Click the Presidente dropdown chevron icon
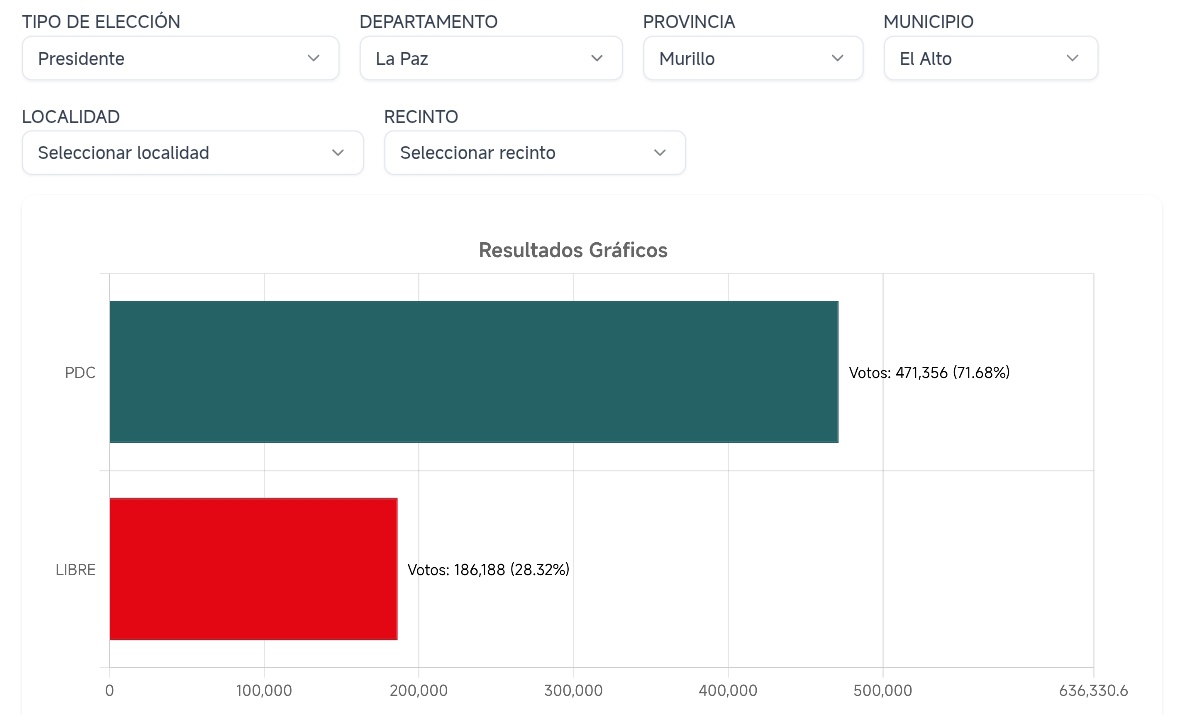 tap(314, 58)
